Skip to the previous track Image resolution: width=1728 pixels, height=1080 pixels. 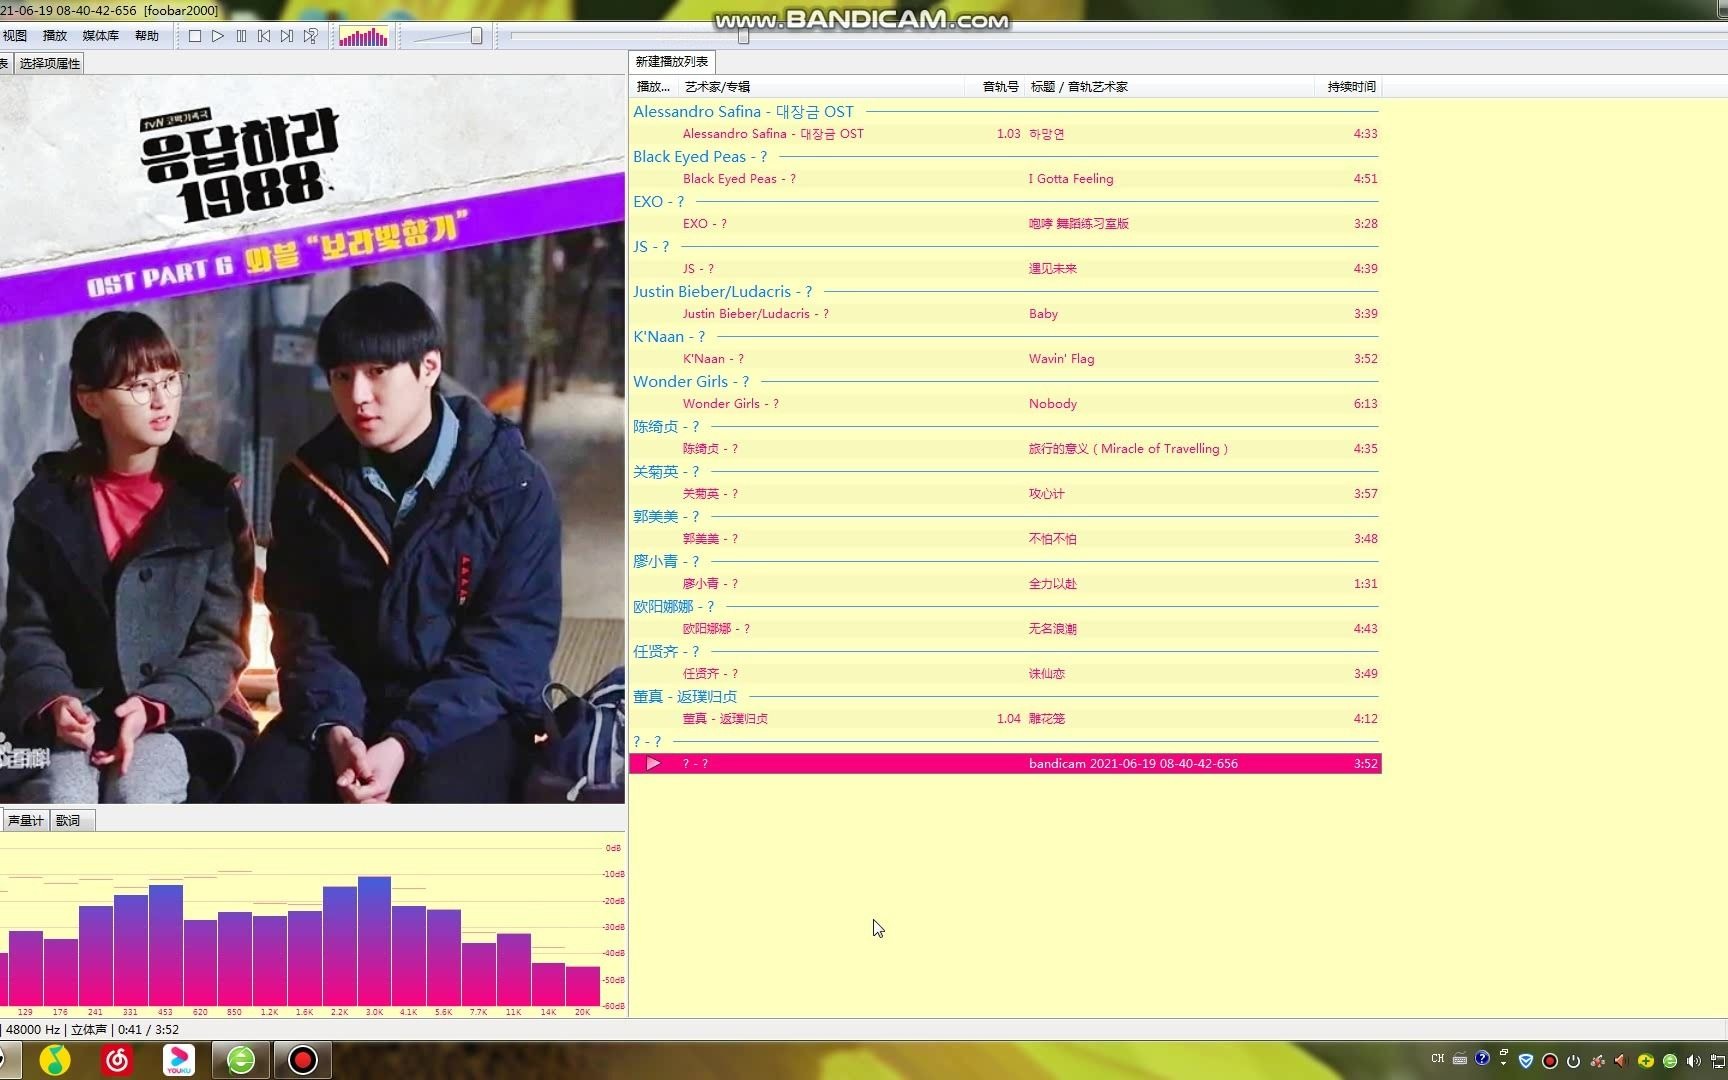point(264,36)
